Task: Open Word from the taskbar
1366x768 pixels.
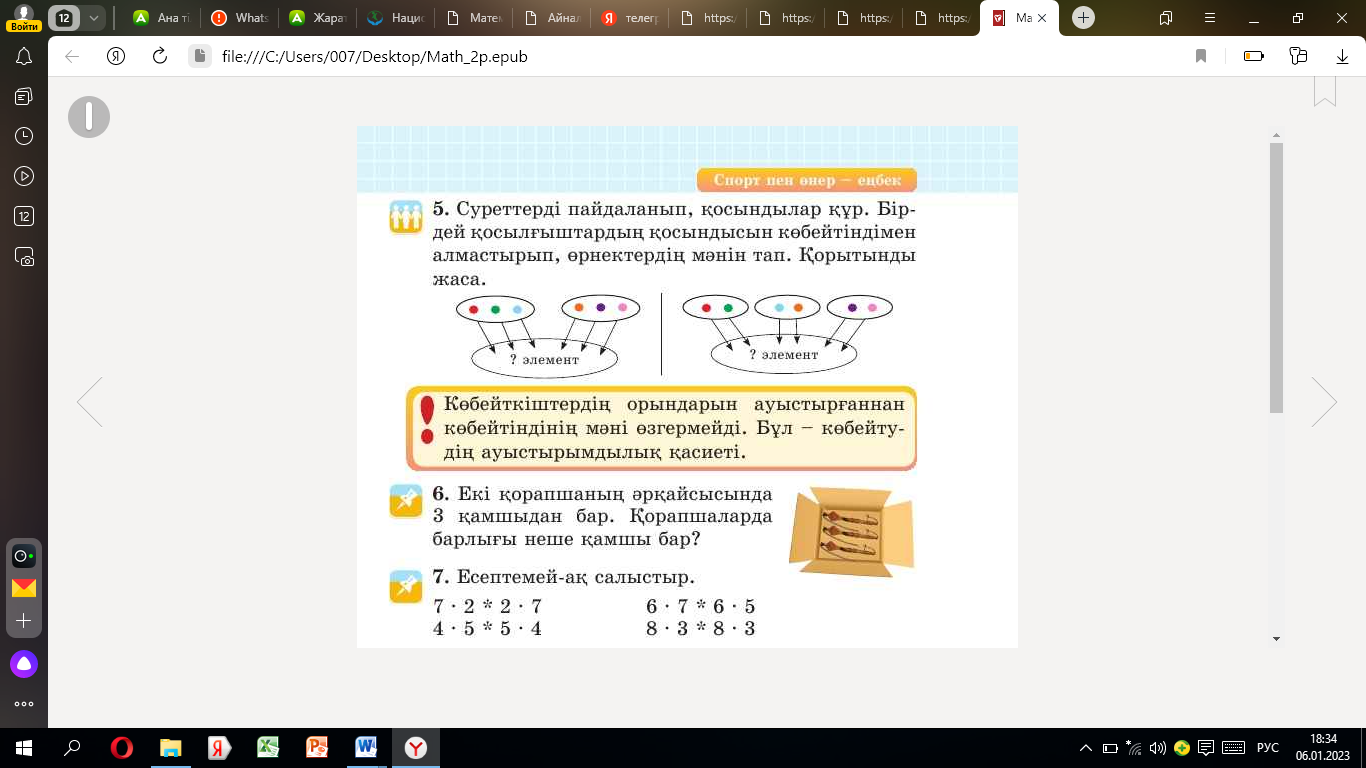Action: pos(365,748)
